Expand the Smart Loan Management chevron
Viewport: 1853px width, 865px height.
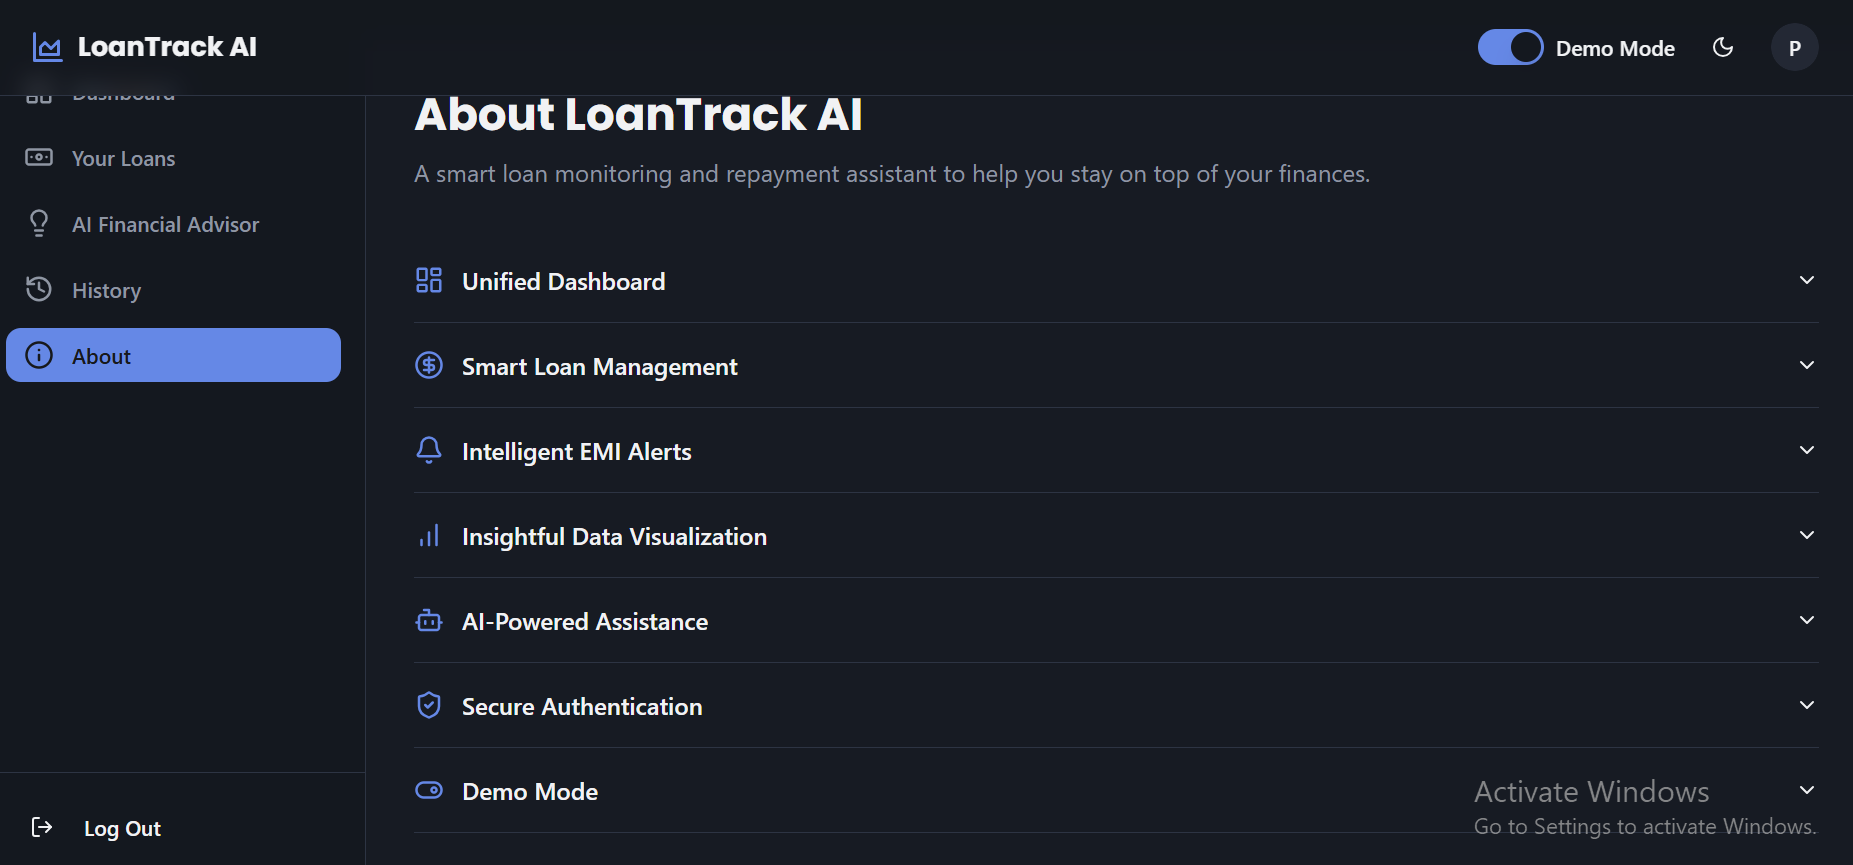pos(1806,365)
